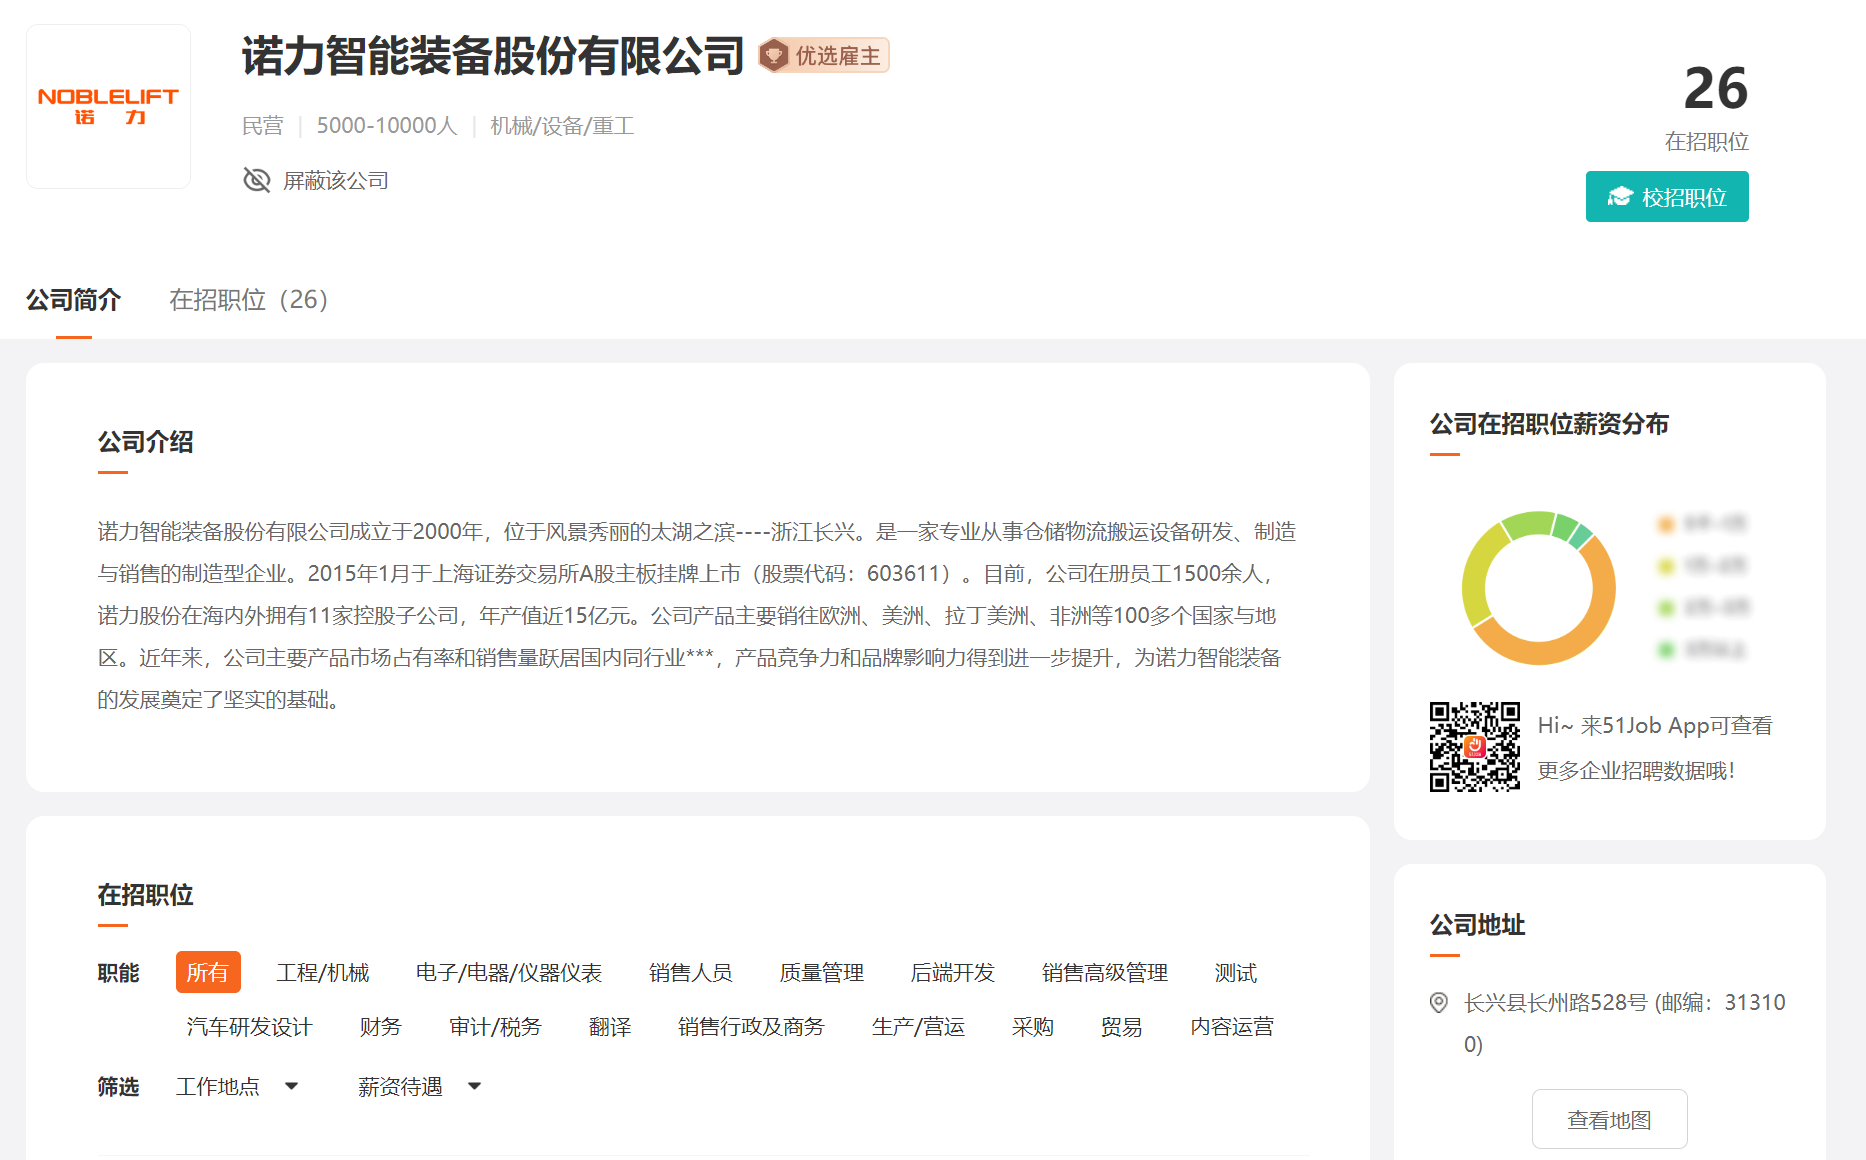Image resolution: width=1866 pixels, height=1160 pixels.
Task: Click the company name 诺力智能装备股份有限公司
Action: click(493, 56)
